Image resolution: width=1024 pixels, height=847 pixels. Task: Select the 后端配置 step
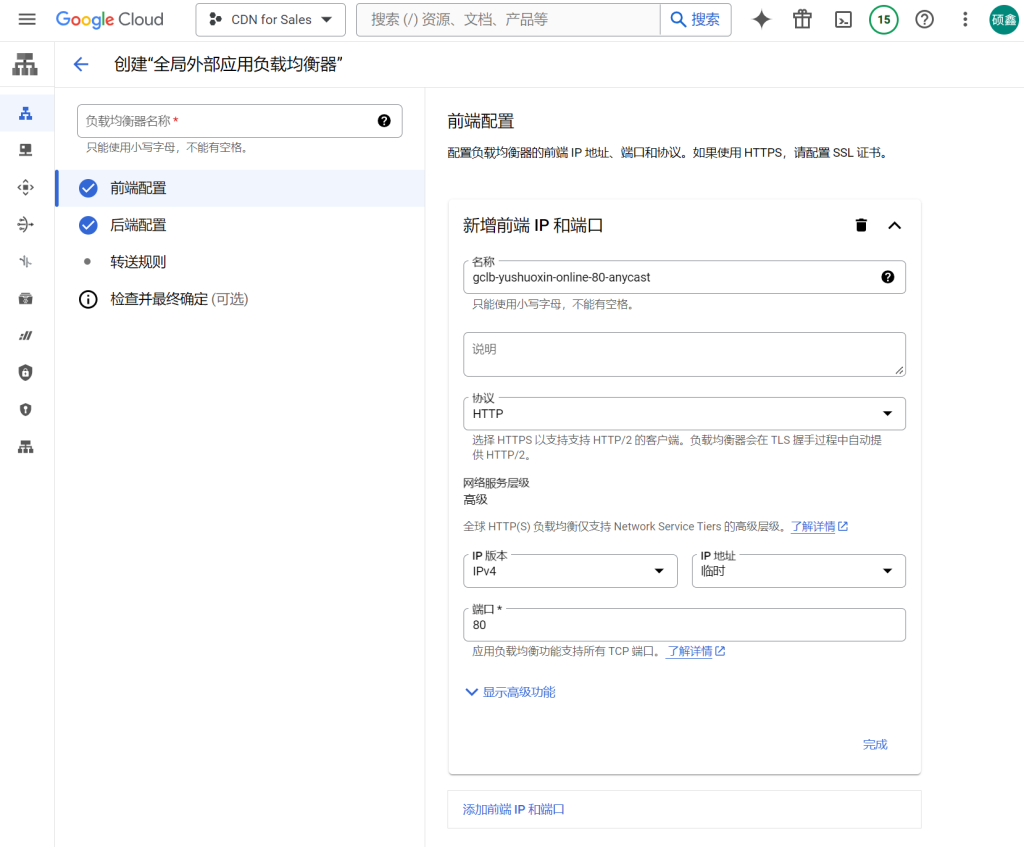[138, 225]
